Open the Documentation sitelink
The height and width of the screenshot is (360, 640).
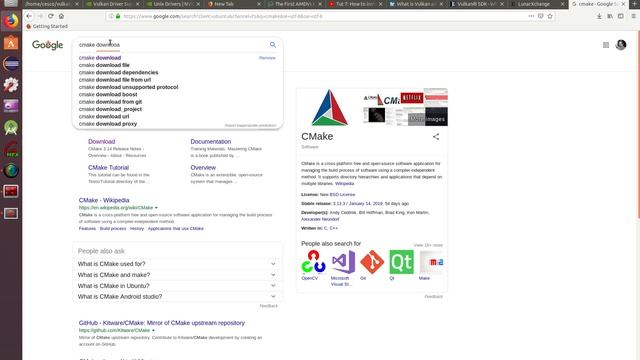(211, 142)
